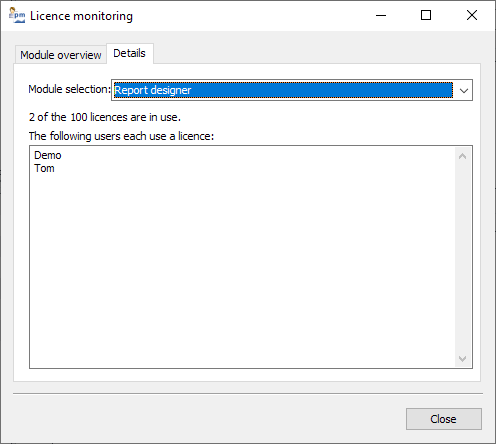Viewport: 496px width, 444px height.
Task: Expand the Module selection dropdown arrow
Action: click(464, 90)
